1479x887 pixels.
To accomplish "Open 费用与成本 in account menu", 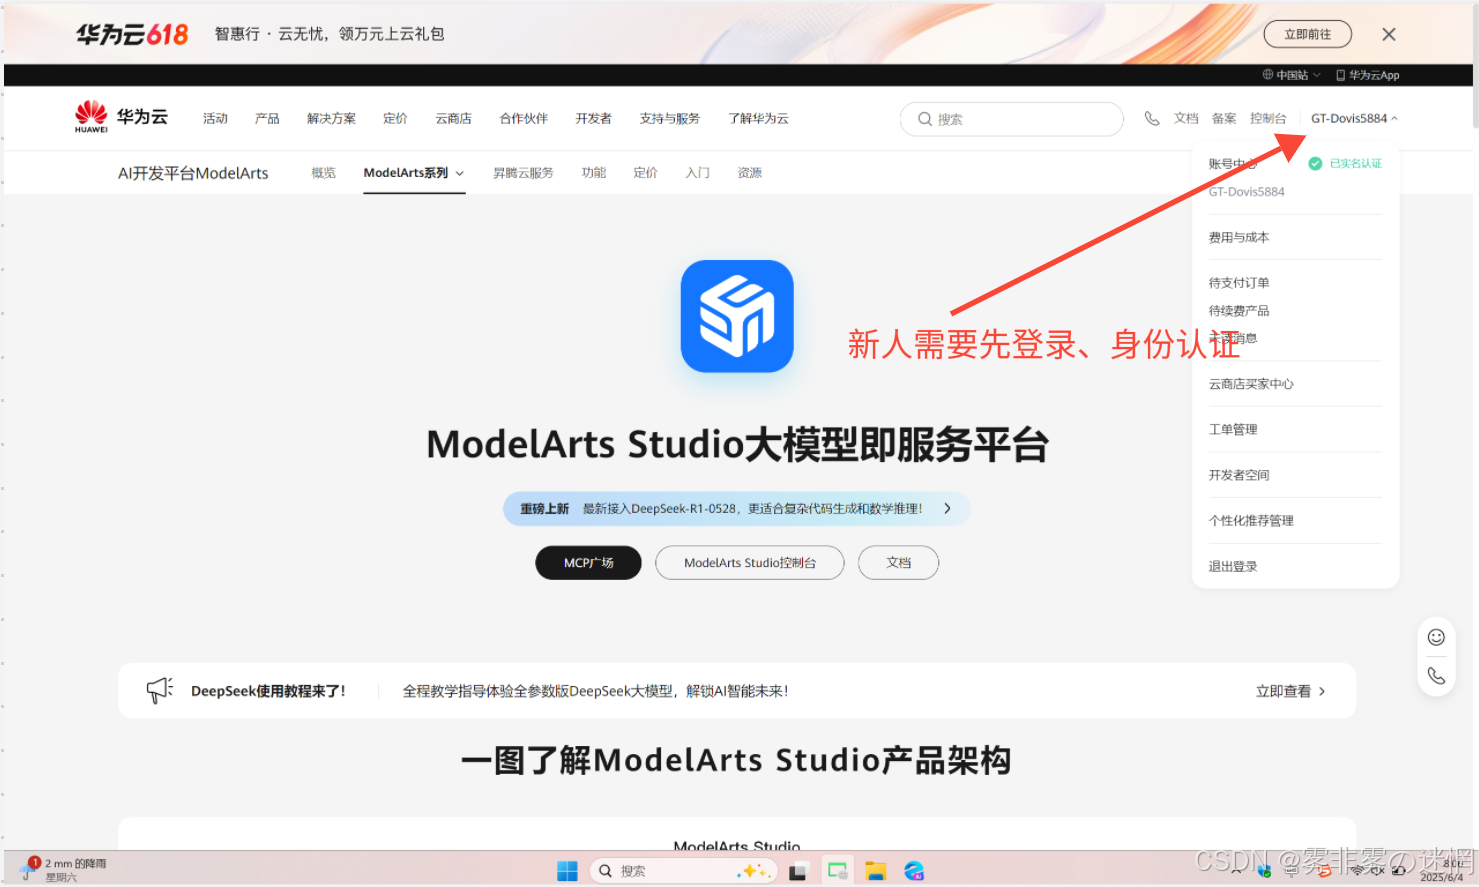I will (x=1238, y=238).
